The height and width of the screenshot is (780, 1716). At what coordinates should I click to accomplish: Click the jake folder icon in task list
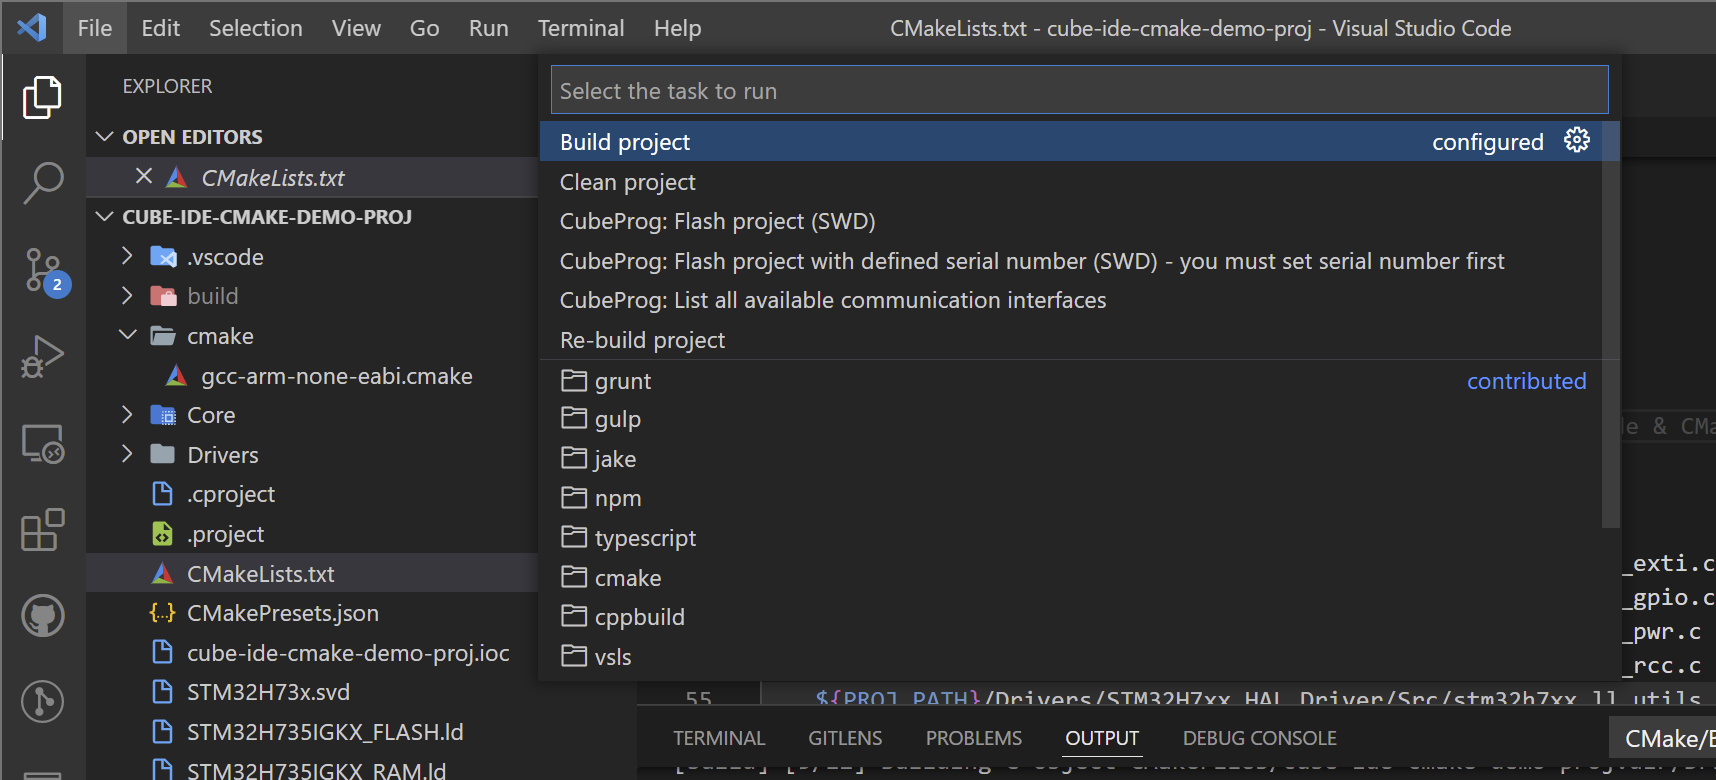coord(574,458)
